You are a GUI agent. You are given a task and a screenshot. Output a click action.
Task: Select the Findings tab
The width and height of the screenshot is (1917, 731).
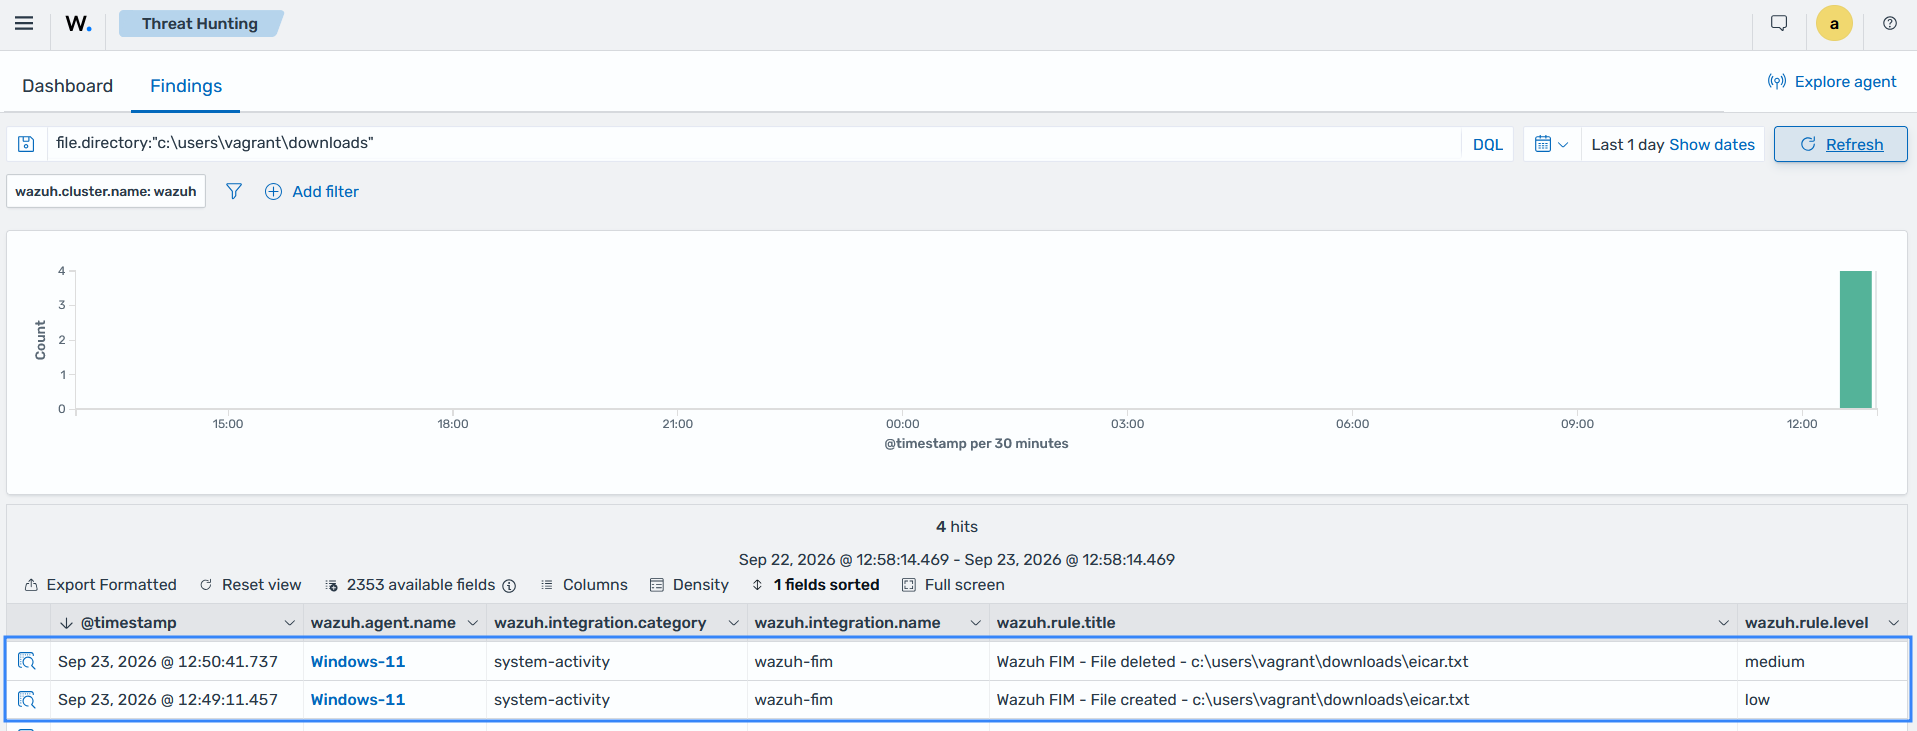point(186,86)
